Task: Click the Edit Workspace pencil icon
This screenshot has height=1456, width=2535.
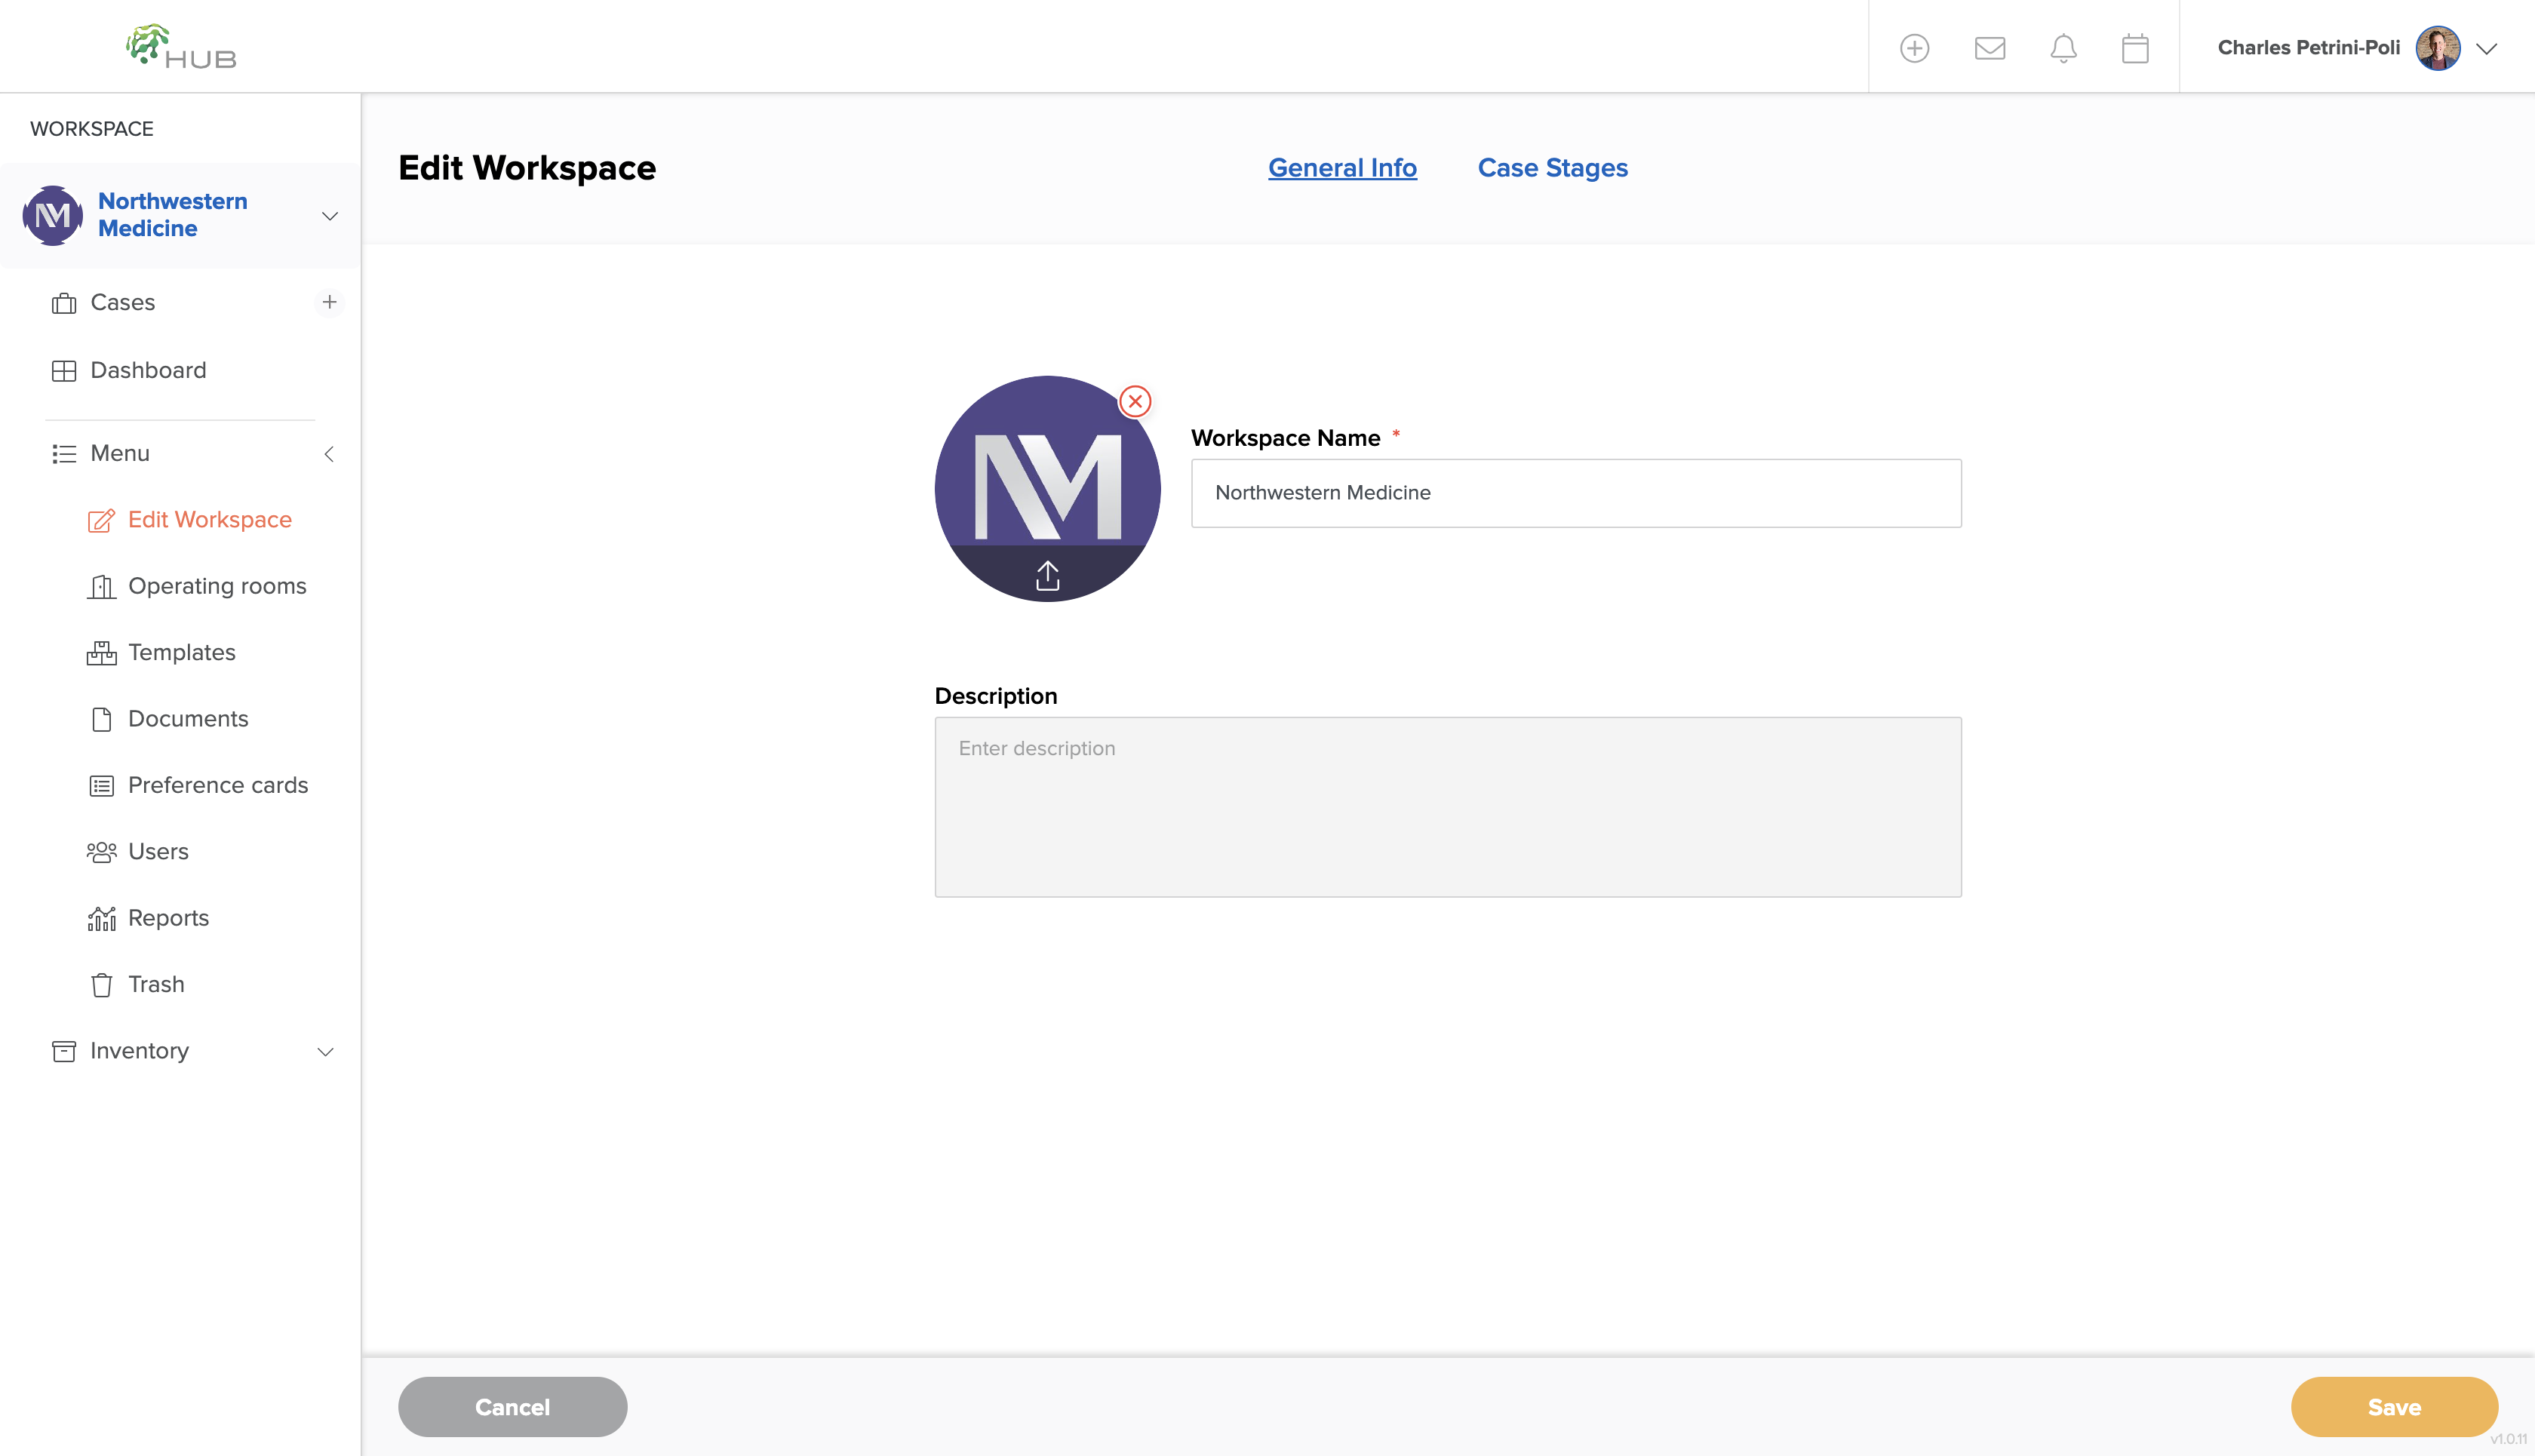Action: coord(101,521)
